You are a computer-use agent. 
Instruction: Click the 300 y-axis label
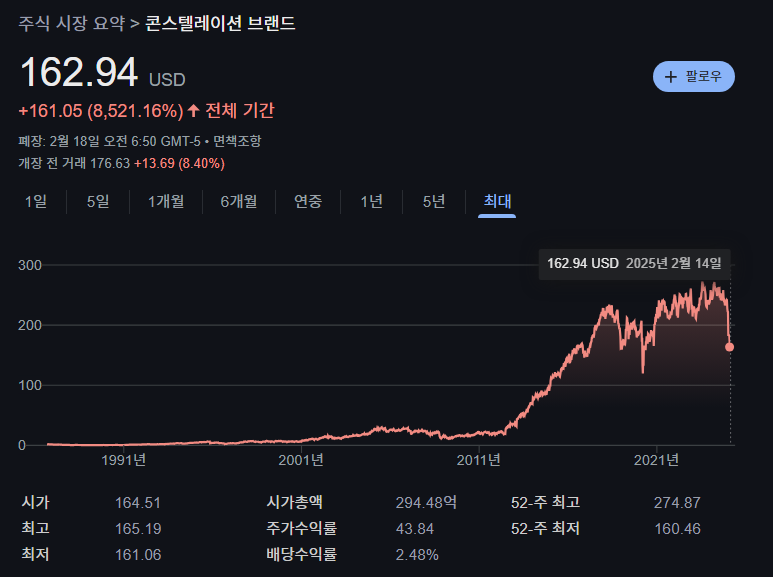[x=30, y=265]
